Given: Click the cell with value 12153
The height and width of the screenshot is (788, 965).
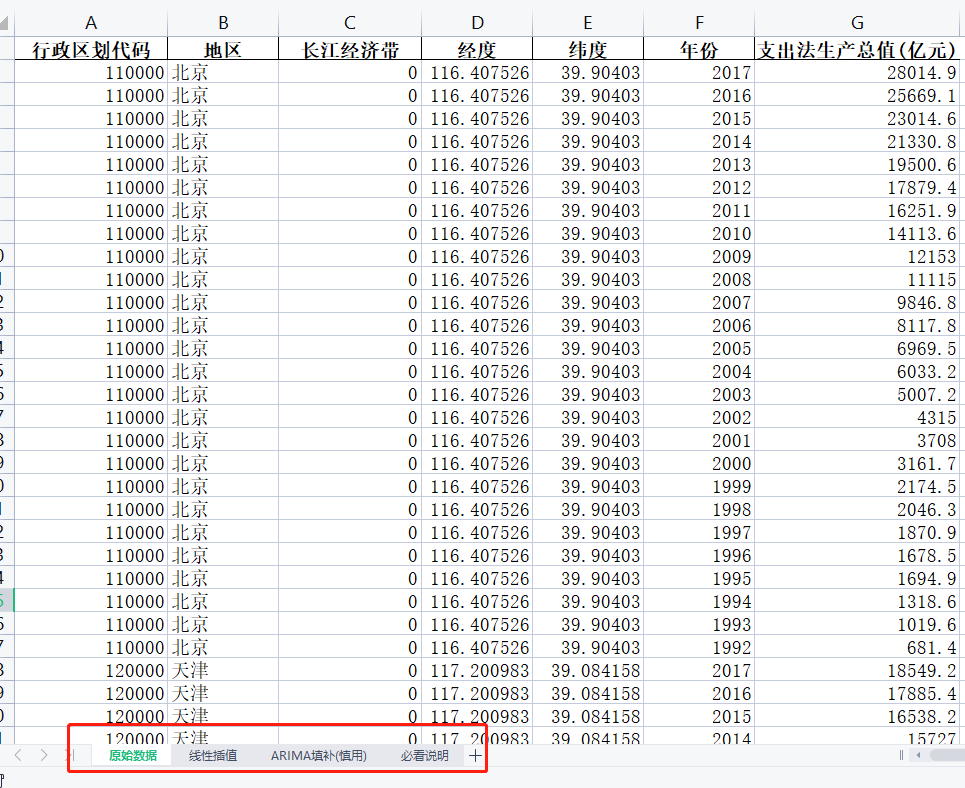Looking at the screenshot, I should tap(857, 256).
